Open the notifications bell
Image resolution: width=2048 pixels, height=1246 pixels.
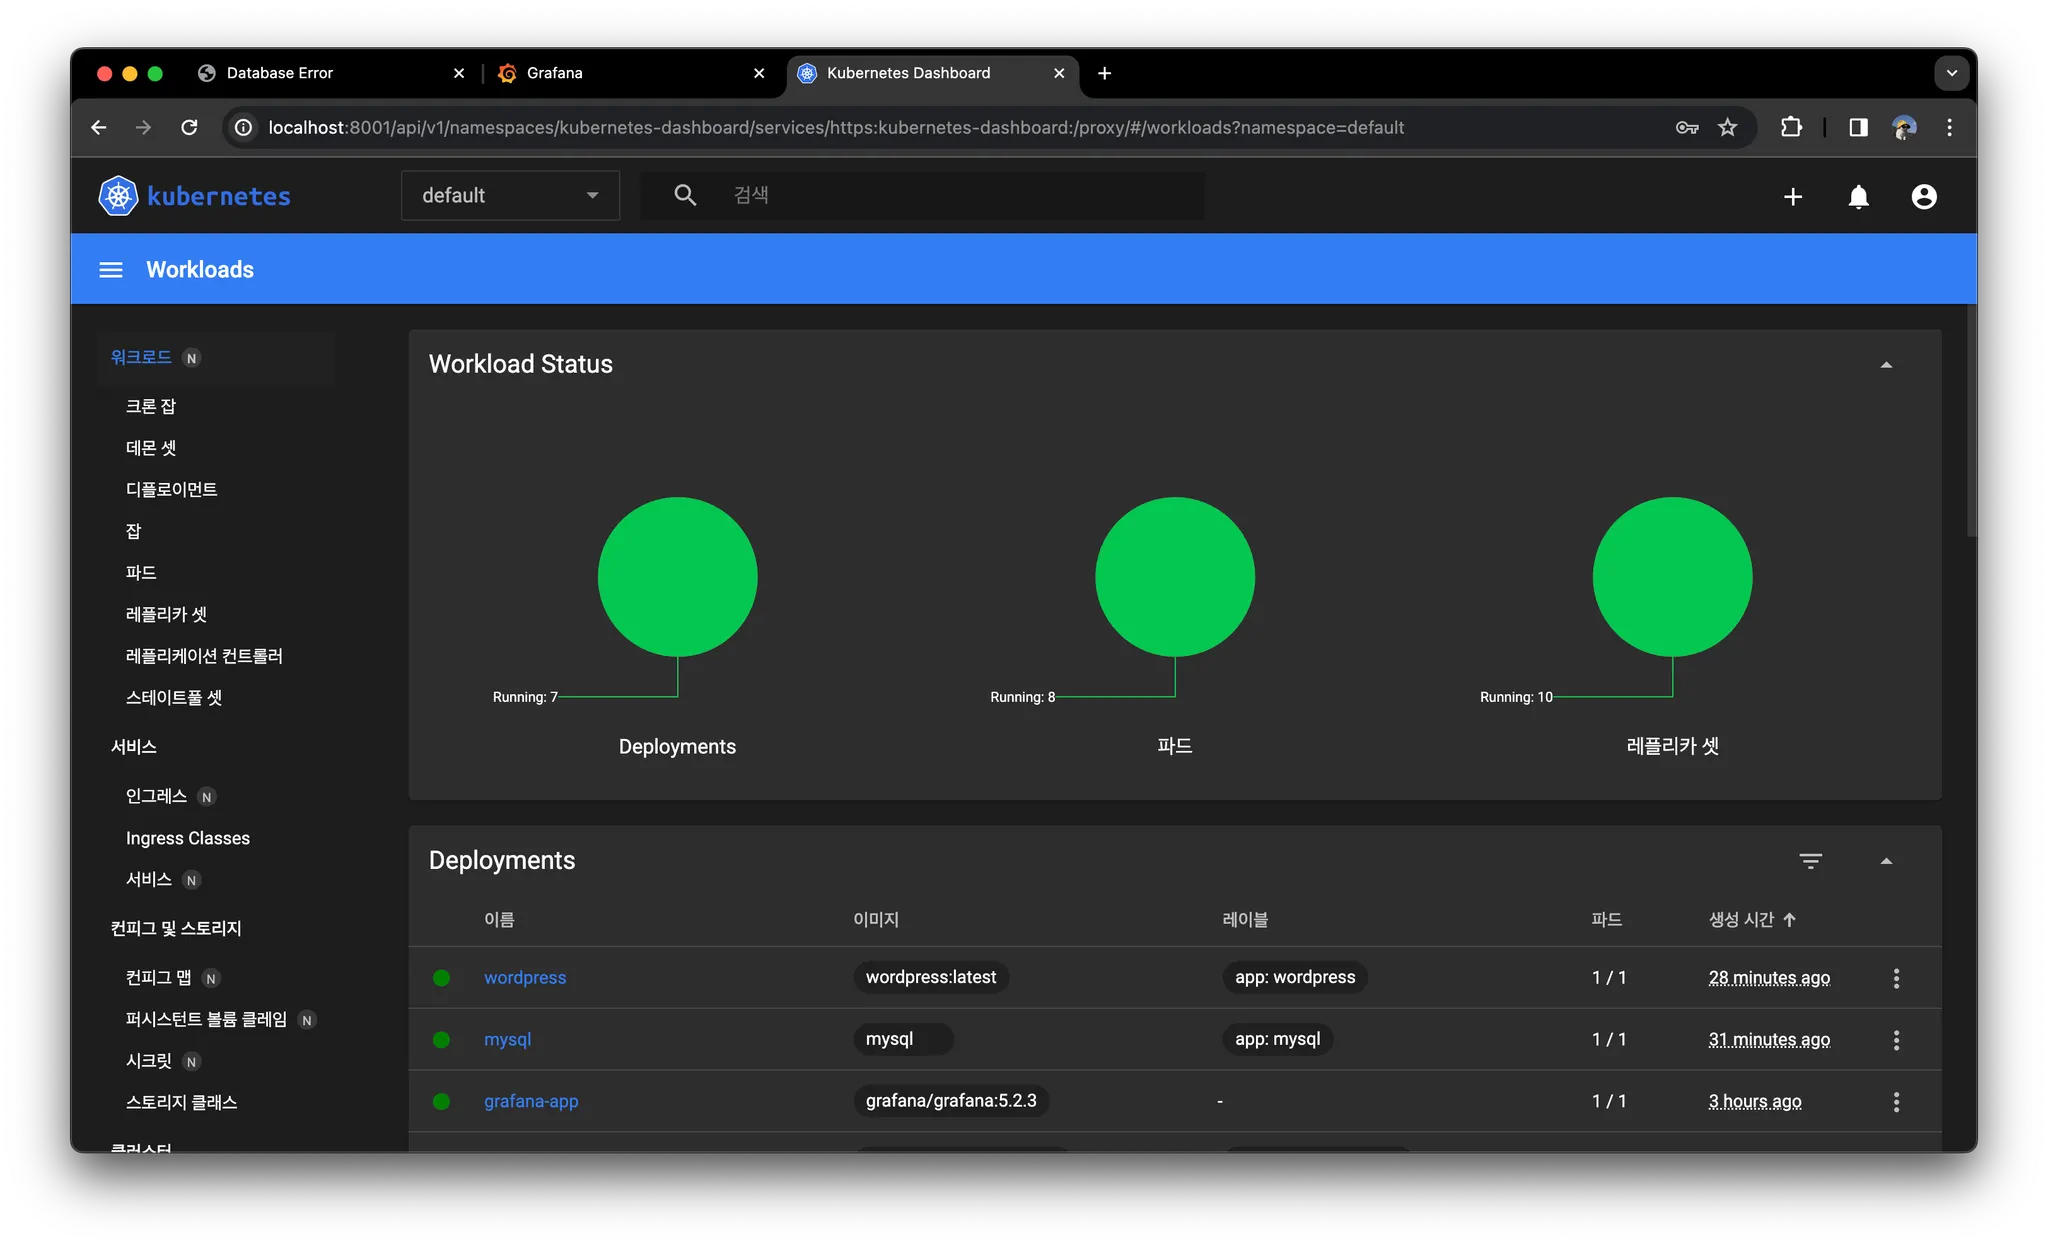(1858, 197)
